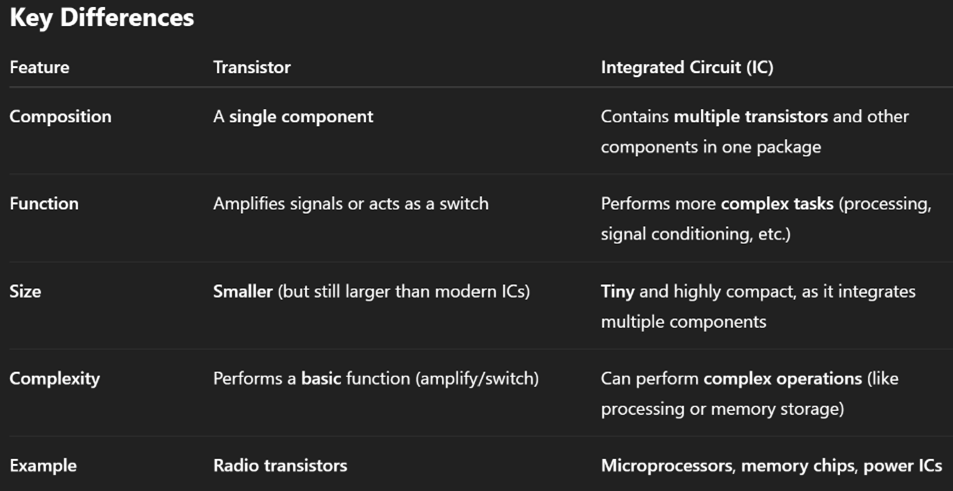Select the Size row label
The image size is (953, 491).
[25, 292]
